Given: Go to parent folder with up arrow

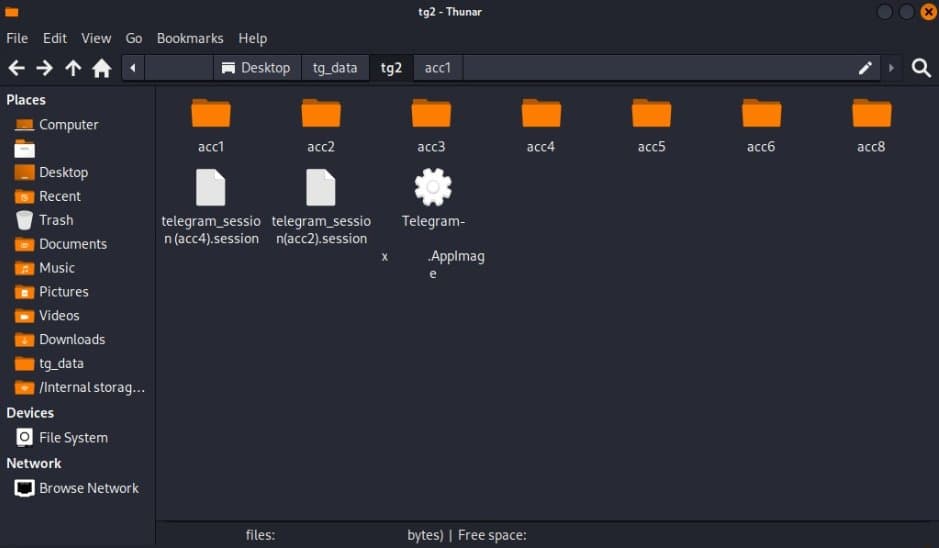Looking at the screenshot, I should coord(73,68).
